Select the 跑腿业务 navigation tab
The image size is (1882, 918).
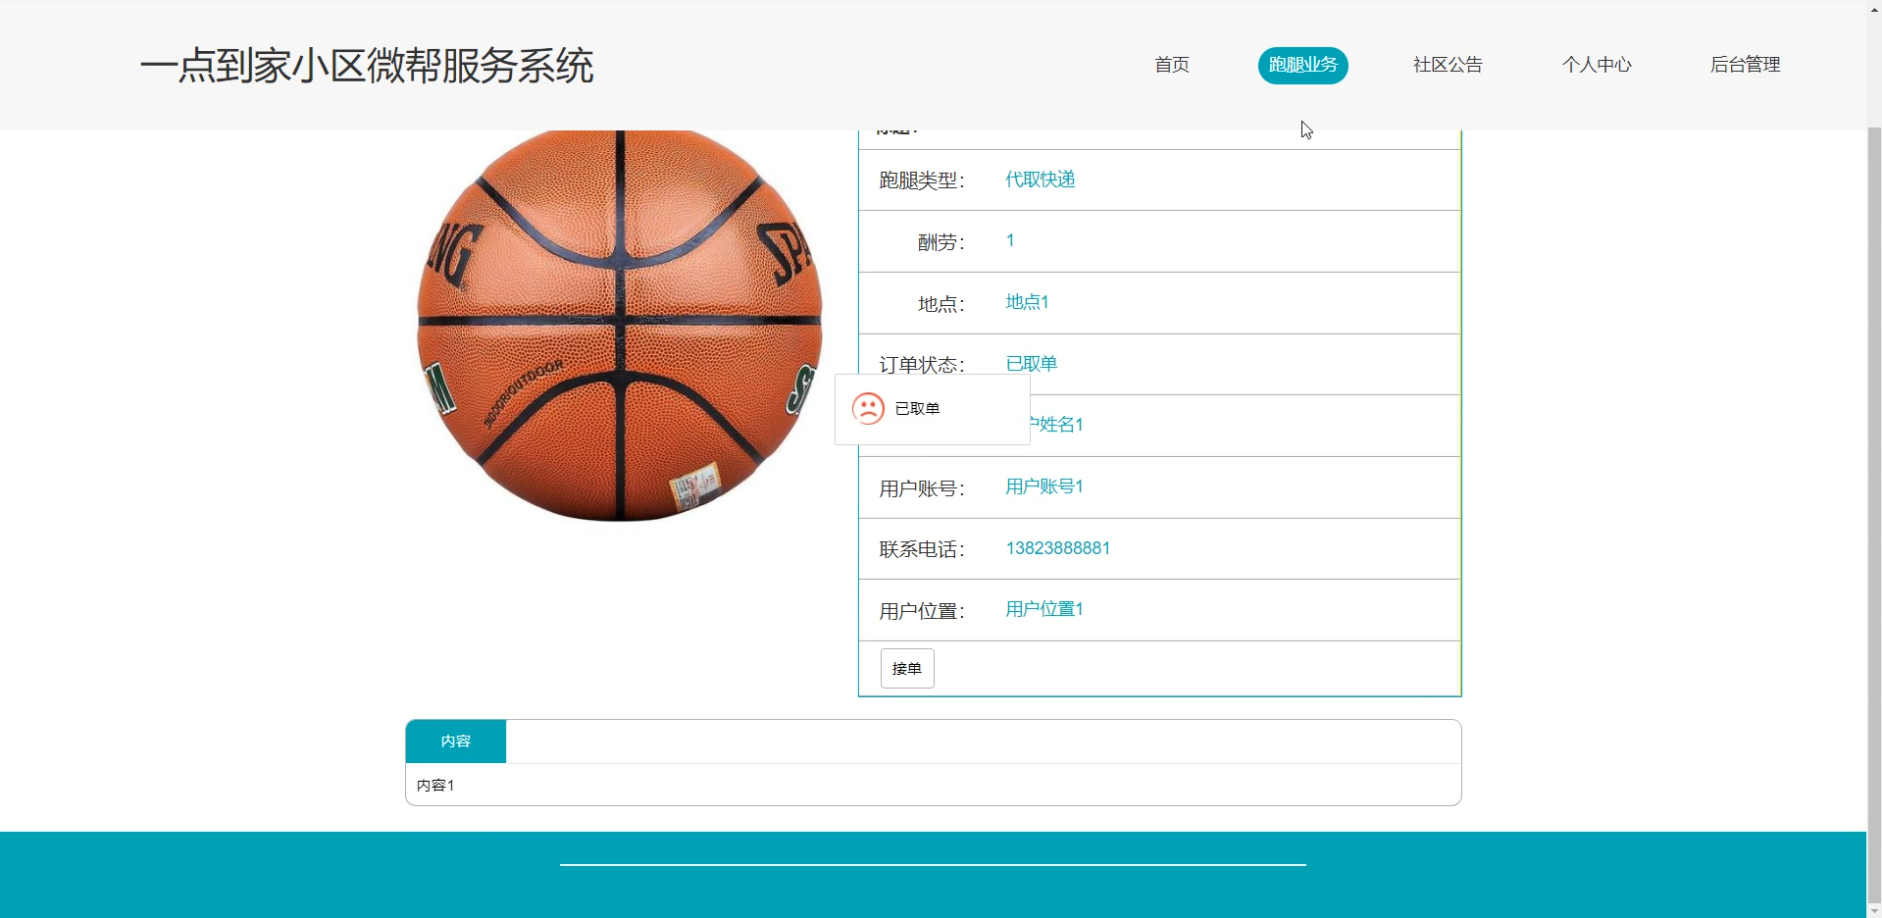pyautogui.click(x=1302, y=65)
